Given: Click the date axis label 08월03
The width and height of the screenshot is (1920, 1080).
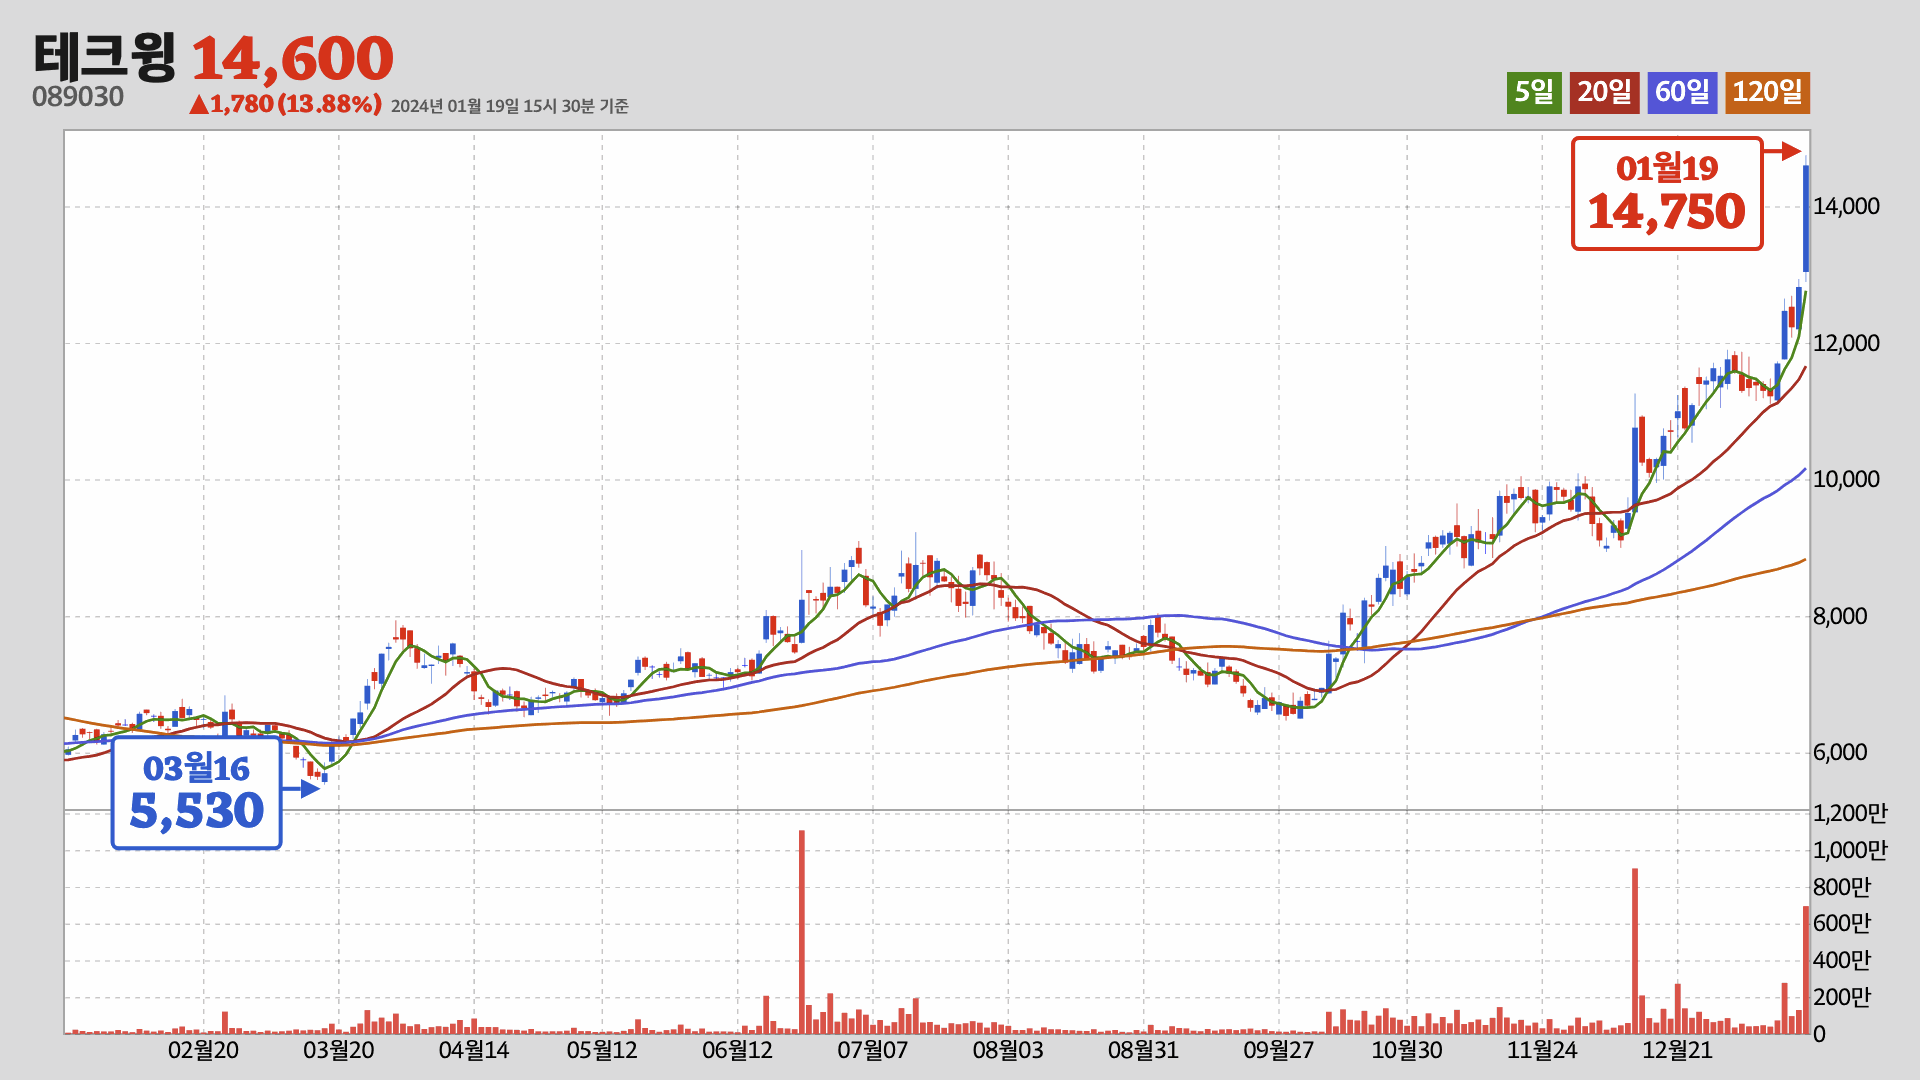Looking at the screenshot, I should click(1008, 1051).
